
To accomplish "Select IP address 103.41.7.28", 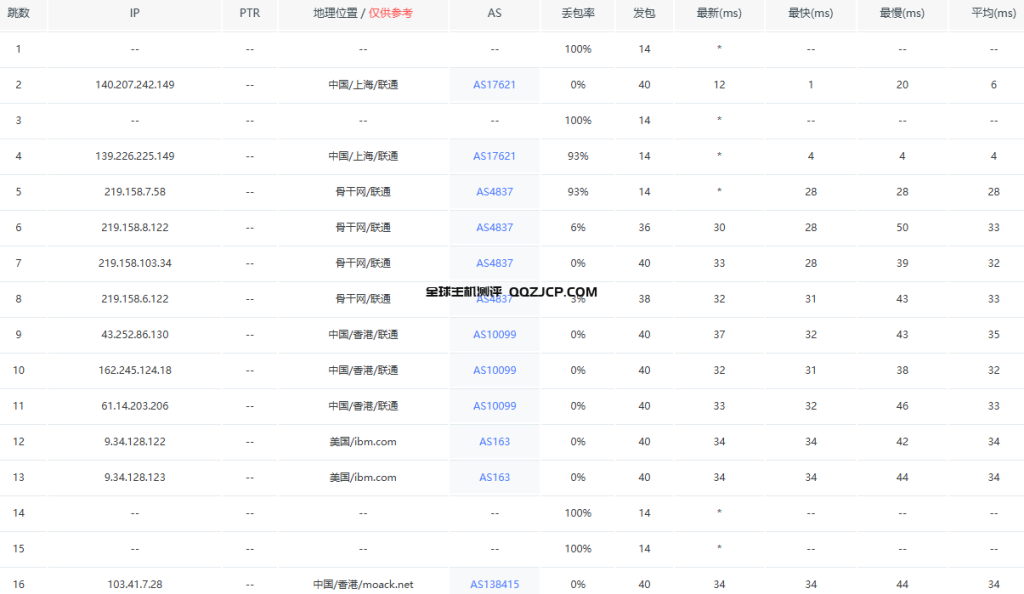I will coord(134,584).
